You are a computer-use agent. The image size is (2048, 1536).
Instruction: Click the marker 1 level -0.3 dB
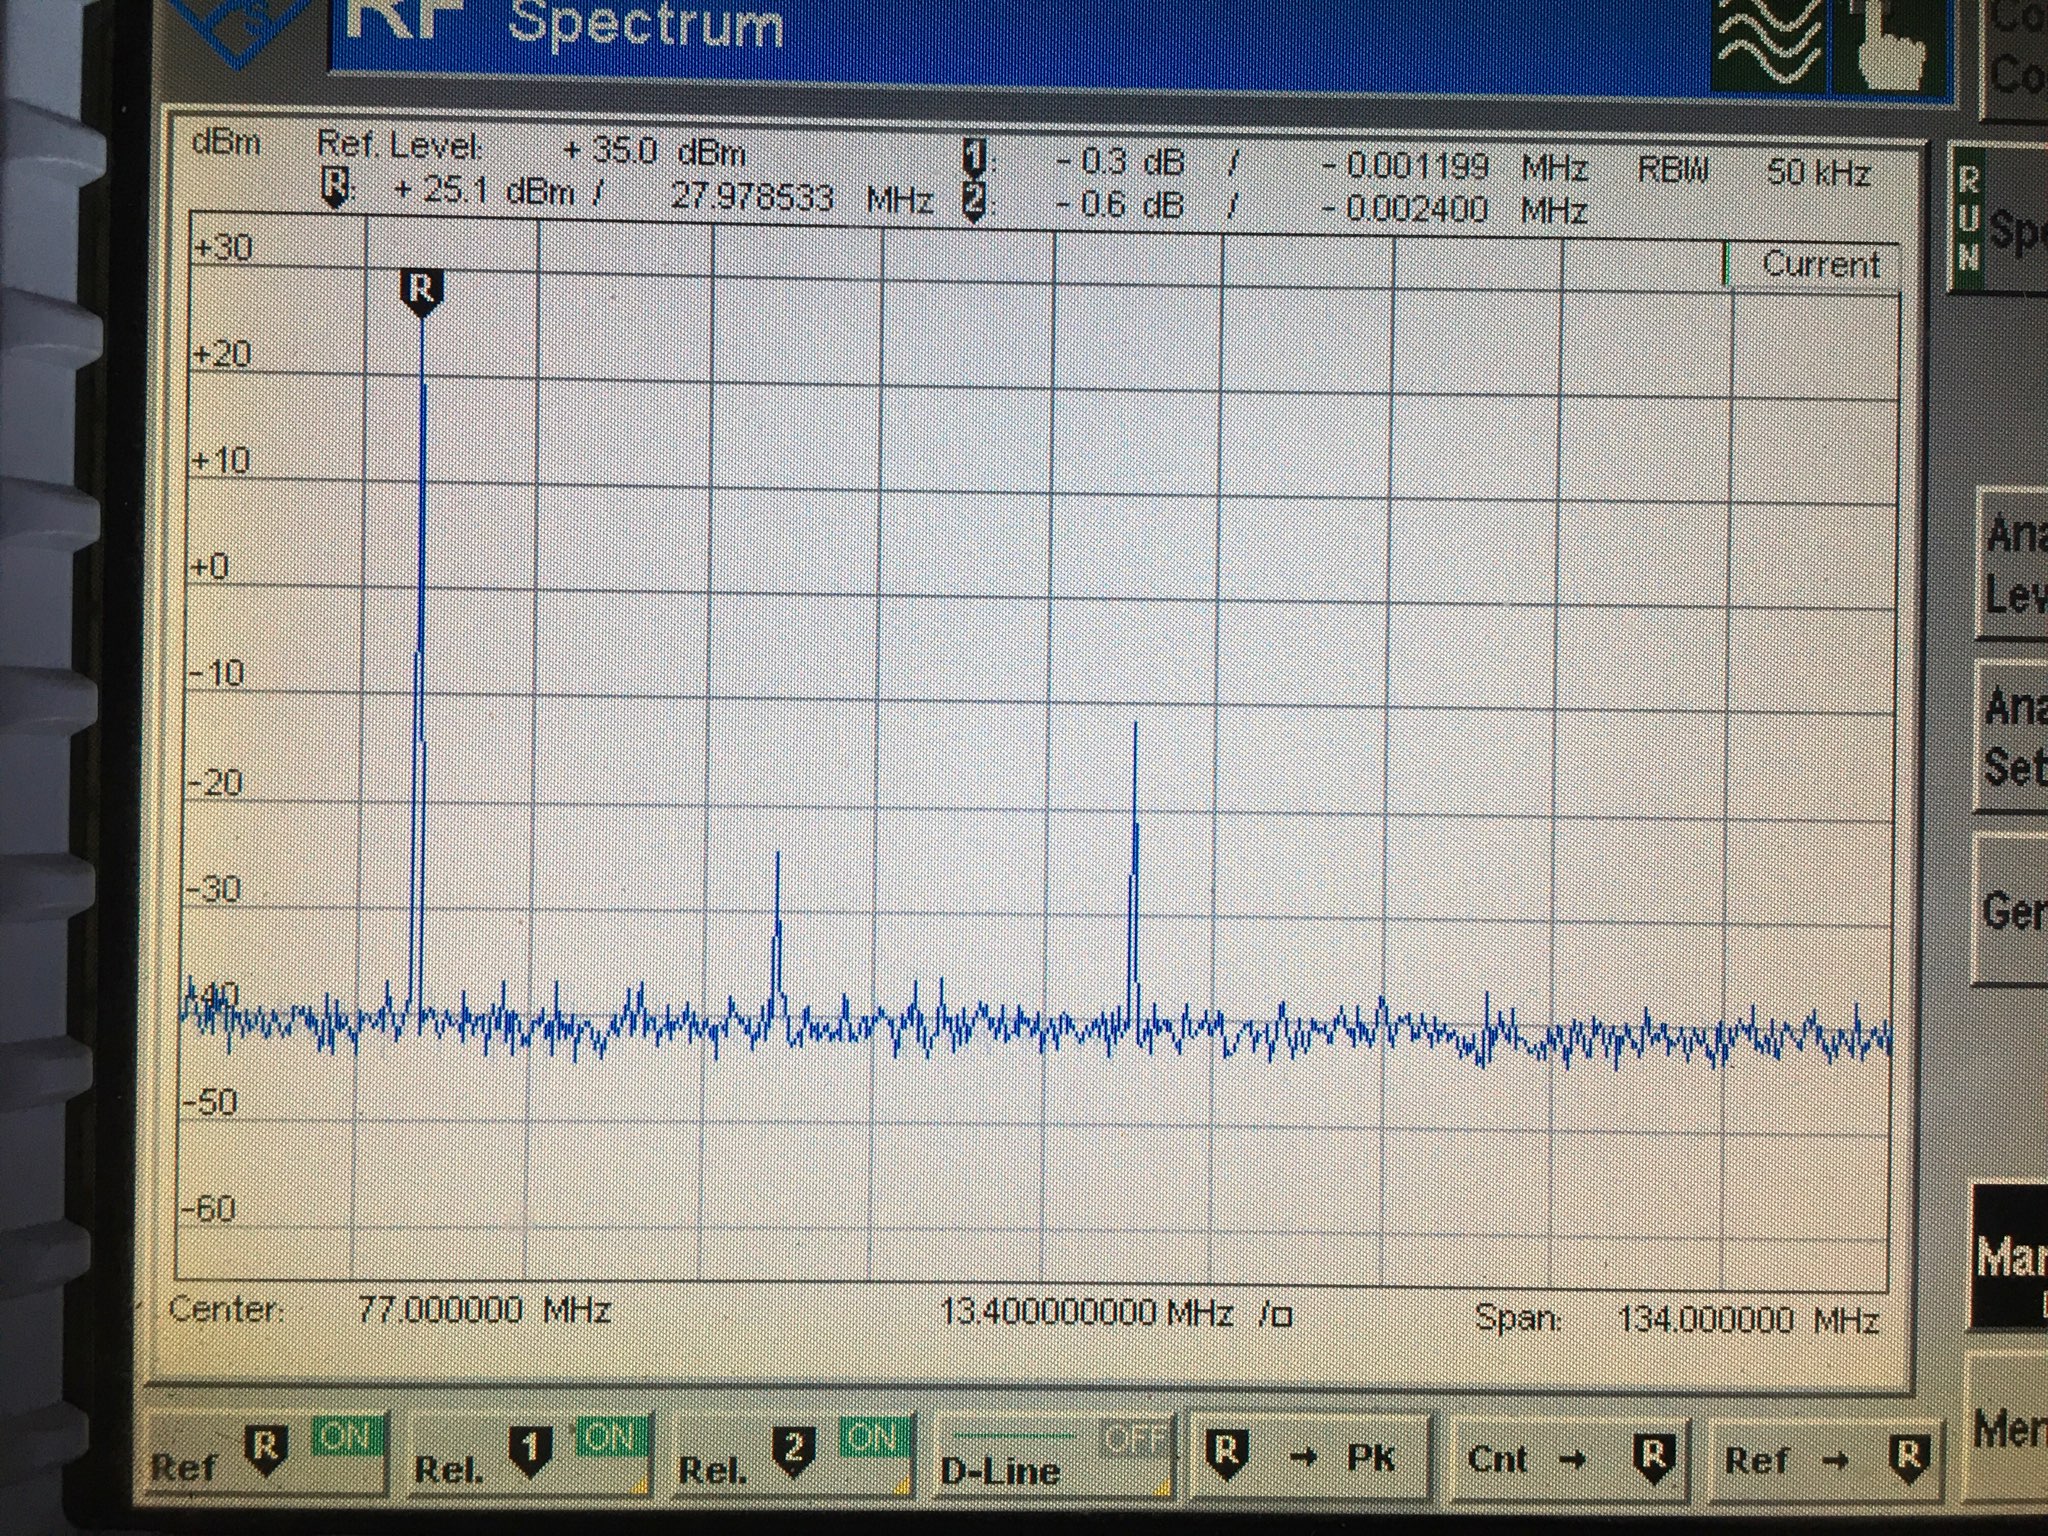tap(1120, 163)
